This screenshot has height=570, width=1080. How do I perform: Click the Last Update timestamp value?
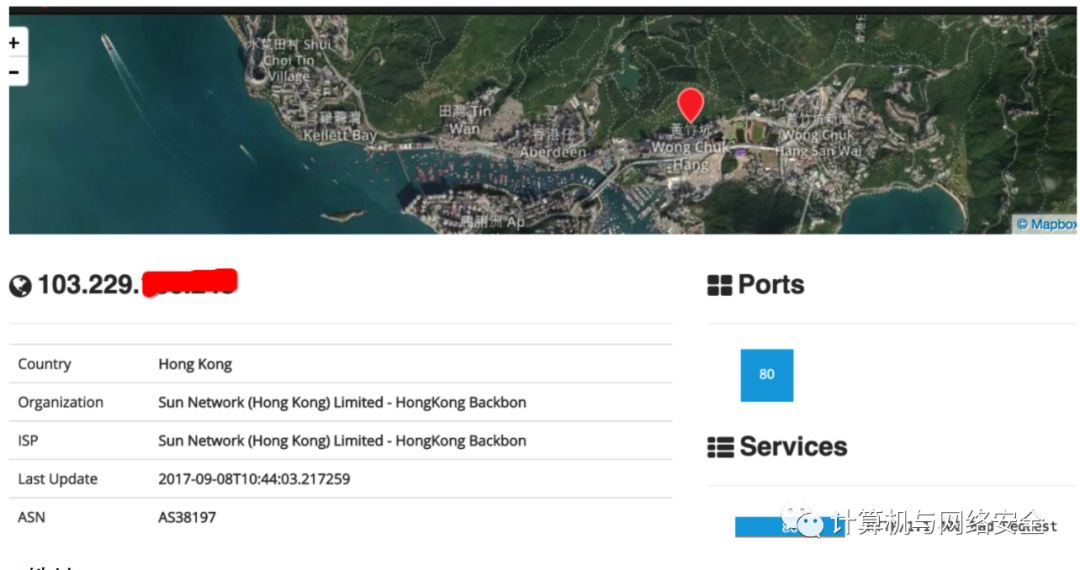(254, 479)
